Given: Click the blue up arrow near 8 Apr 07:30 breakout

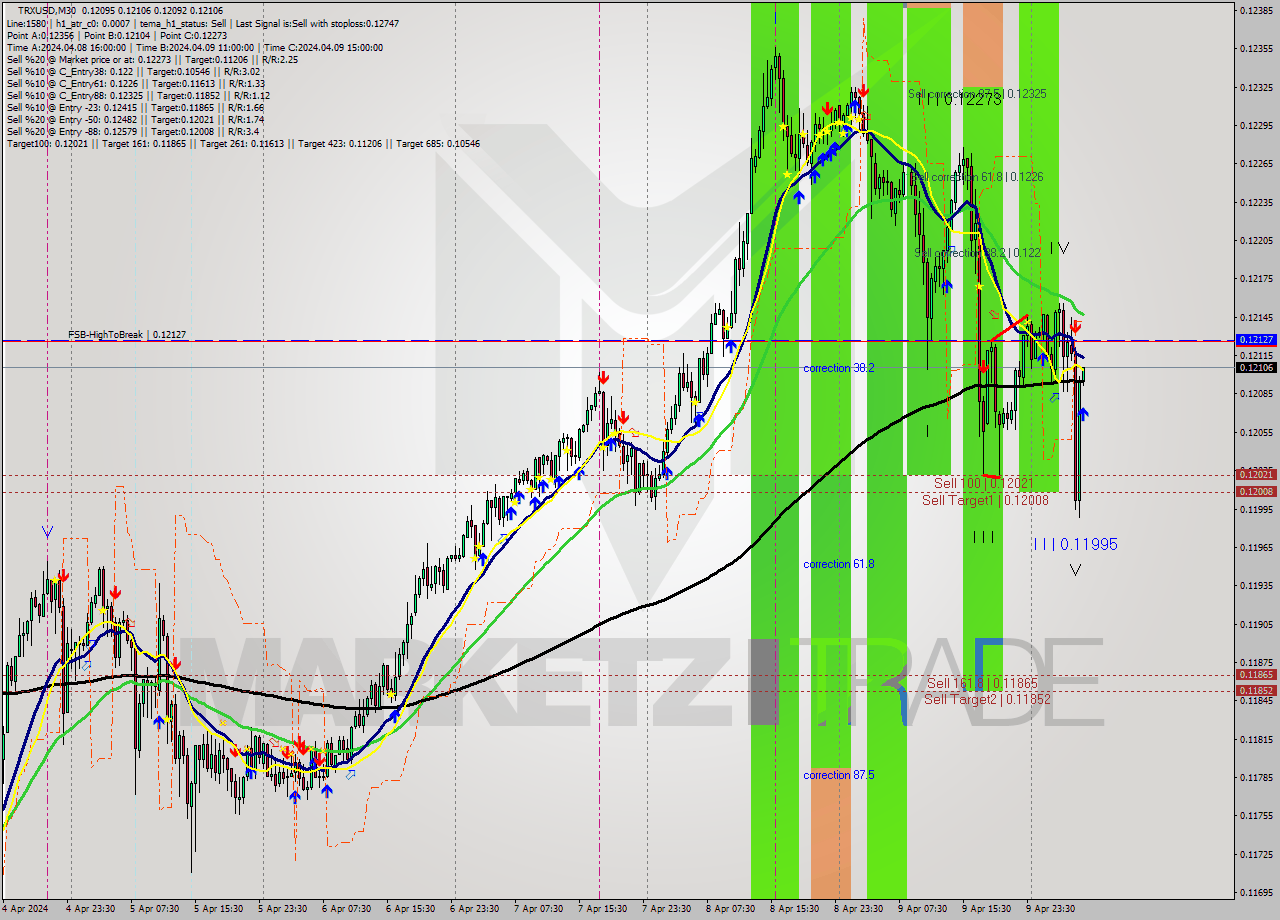Looking at the screenshot, I should (x=733, y=345).
